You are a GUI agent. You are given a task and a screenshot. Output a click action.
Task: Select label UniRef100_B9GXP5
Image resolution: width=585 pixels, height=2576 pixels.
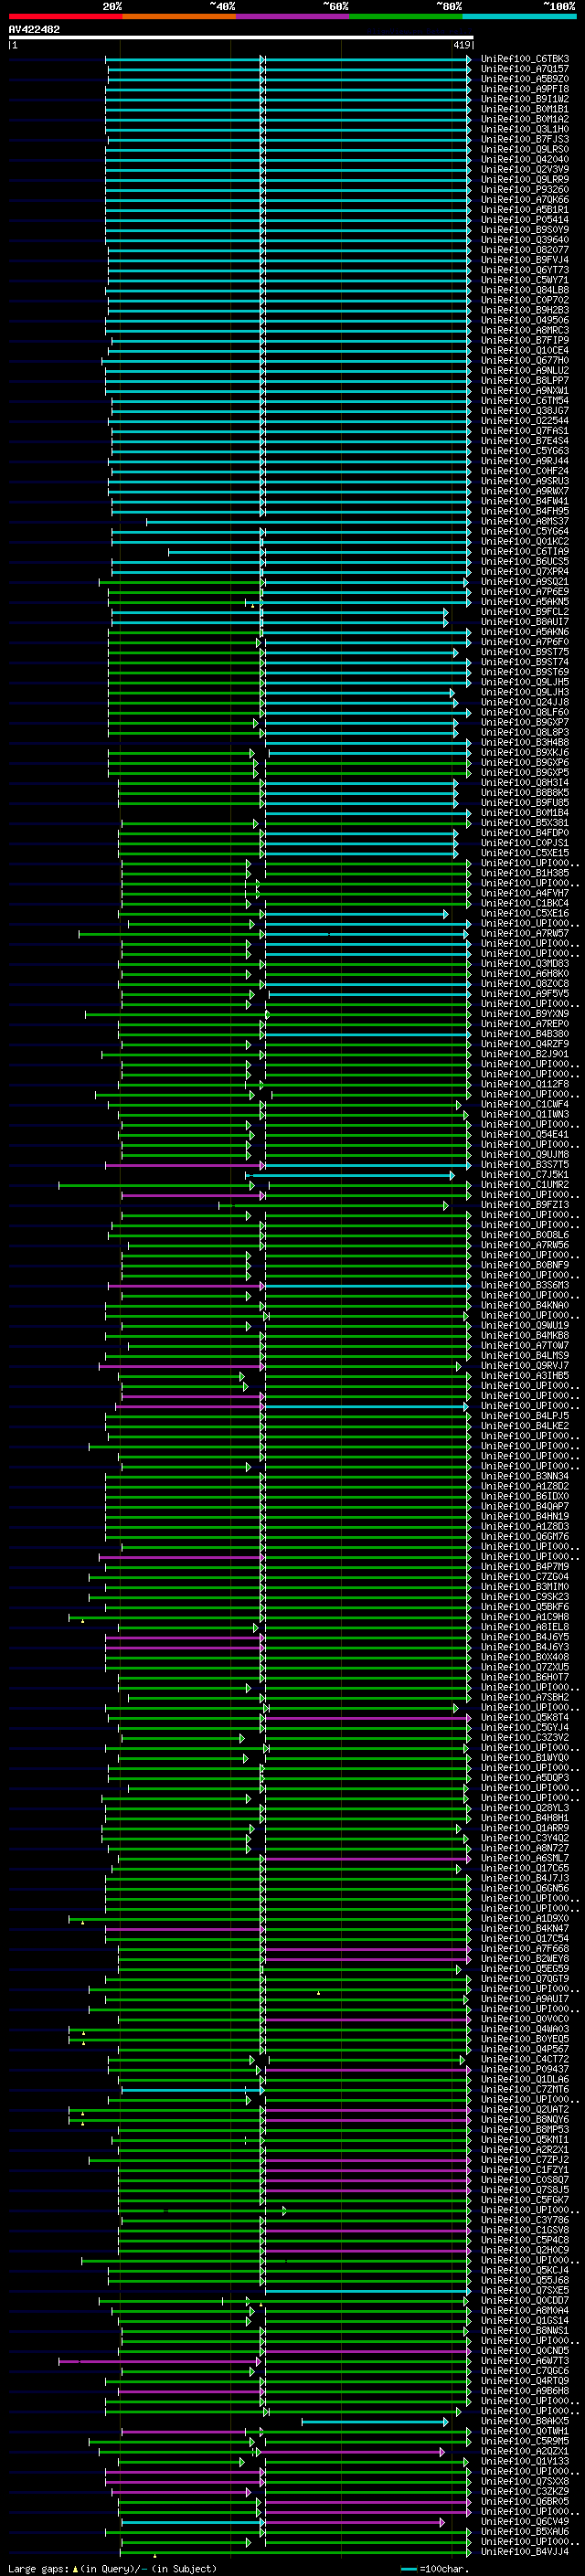(x=525, y=773)
